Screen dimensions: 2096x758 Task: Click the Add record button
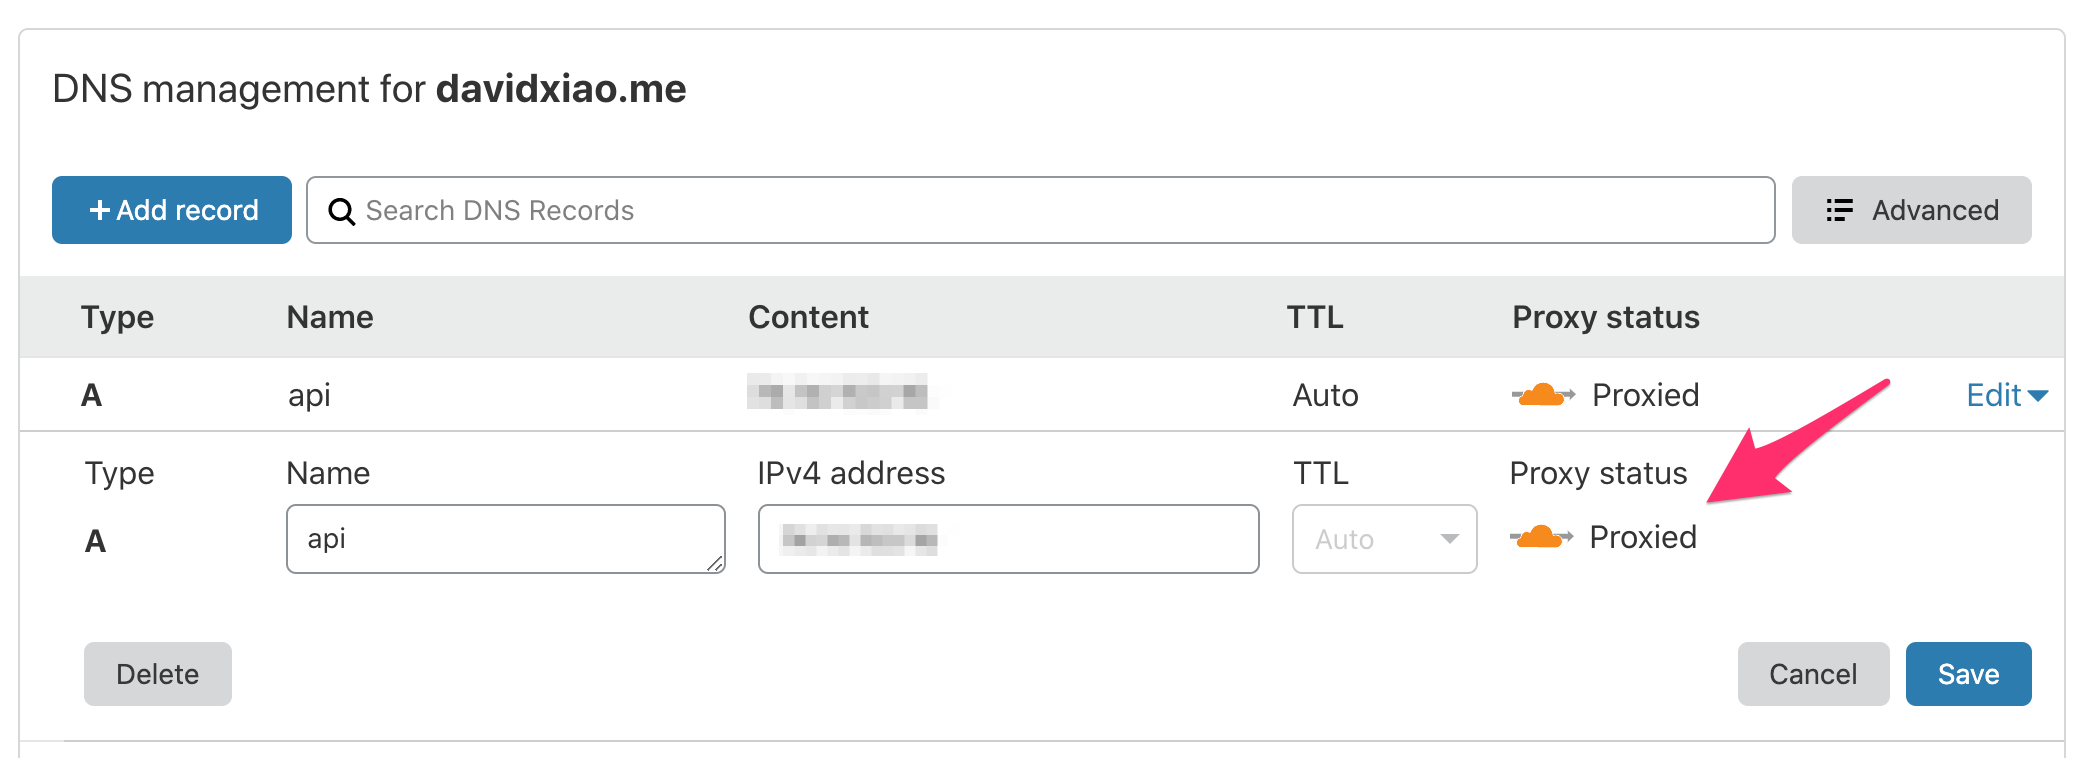(172, 210)
